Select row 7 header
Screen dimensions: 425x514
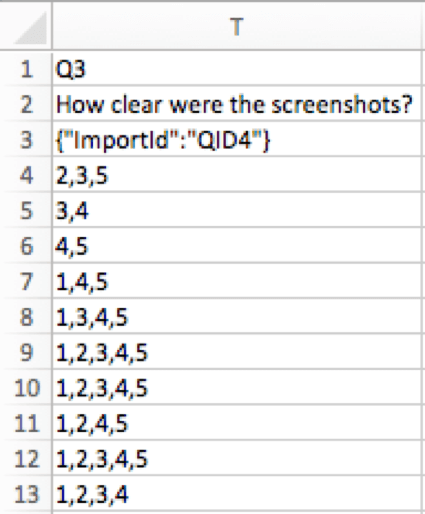tap(26, 281)
